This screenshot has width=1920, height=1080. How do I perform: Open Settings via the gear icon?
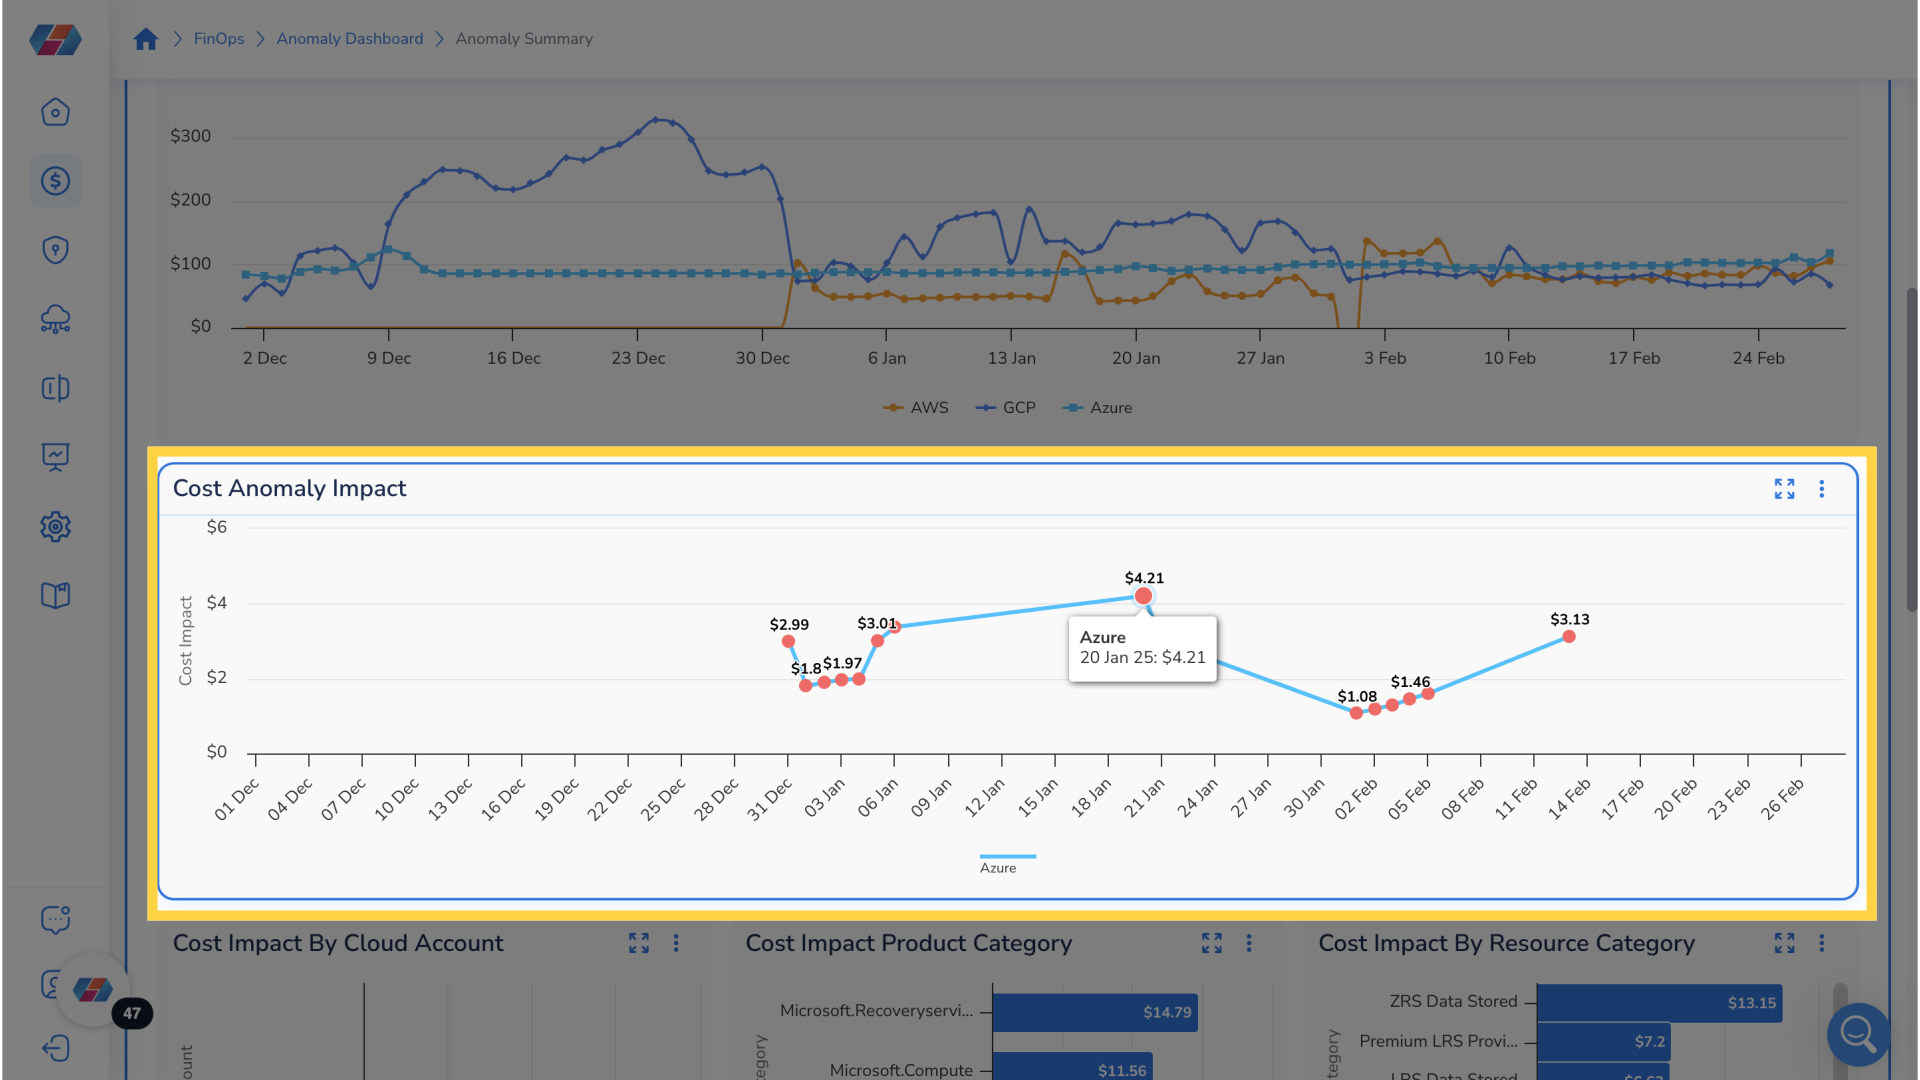pyautogui.click(x=55, y=527)
